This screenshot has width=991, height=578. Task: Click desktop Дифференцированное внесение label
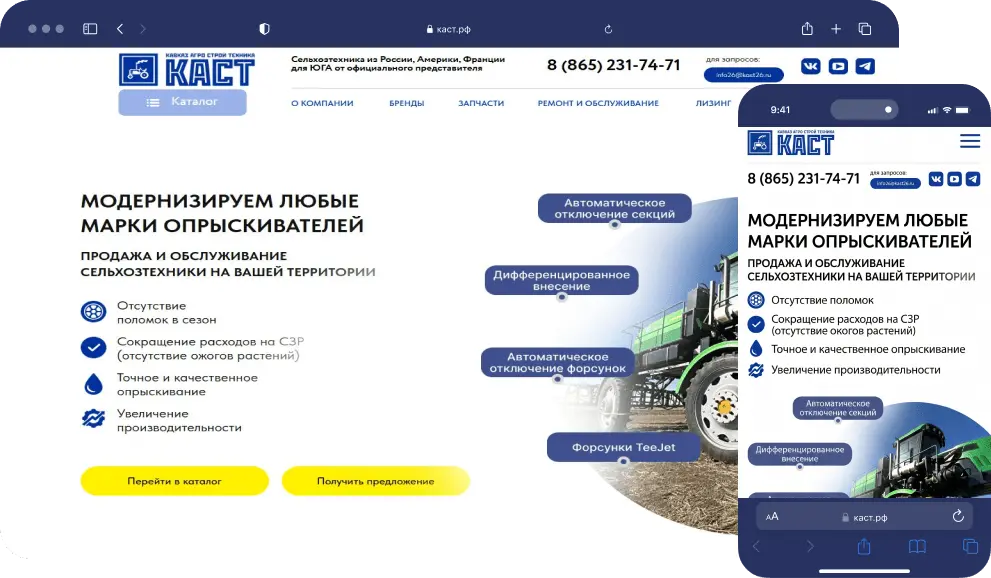[561, 280]
